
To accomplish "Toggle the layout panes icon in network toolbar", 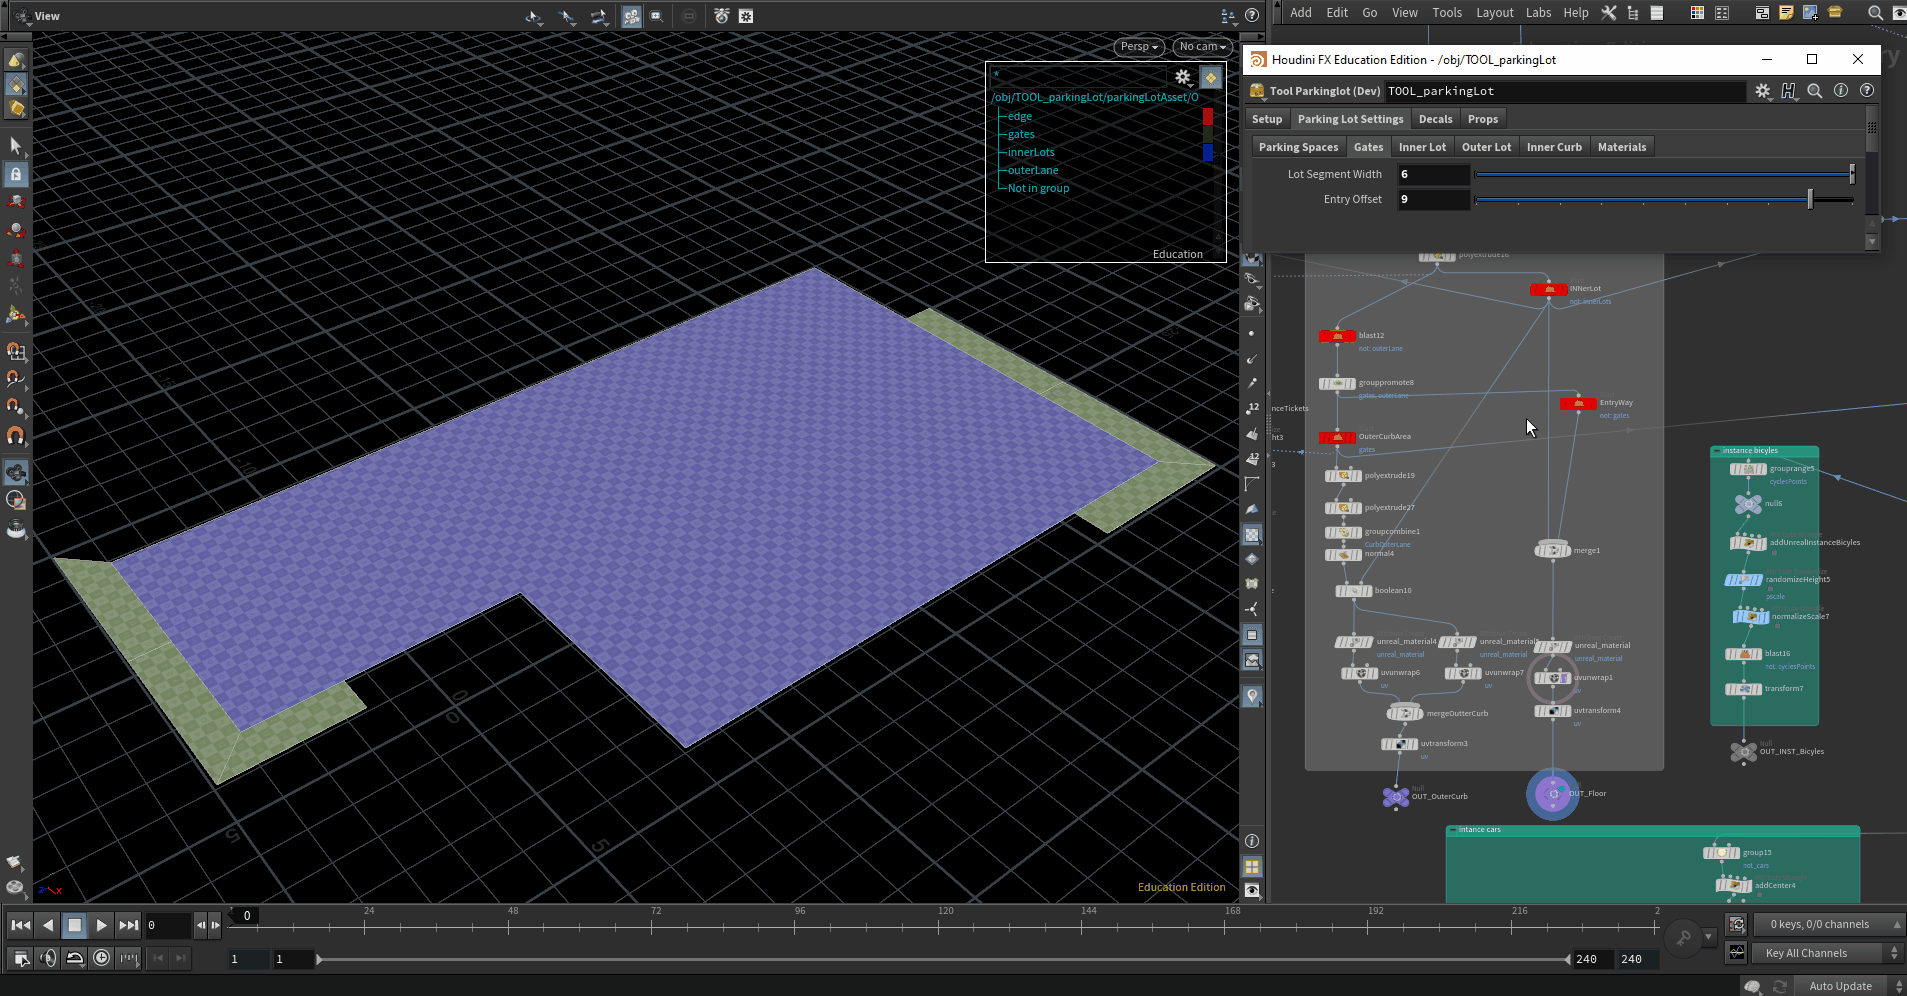I will tap(1721, 13).
